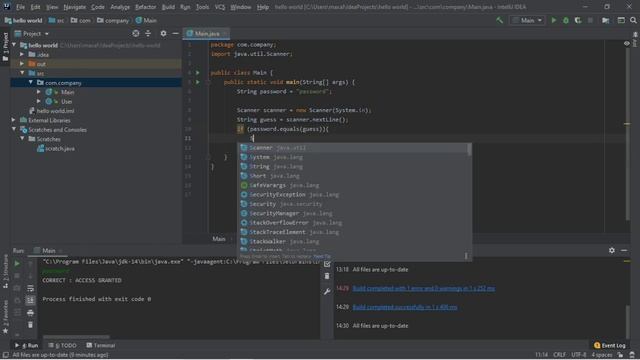
Task: Collapse the com.company package
Action: tap(31, 82)
